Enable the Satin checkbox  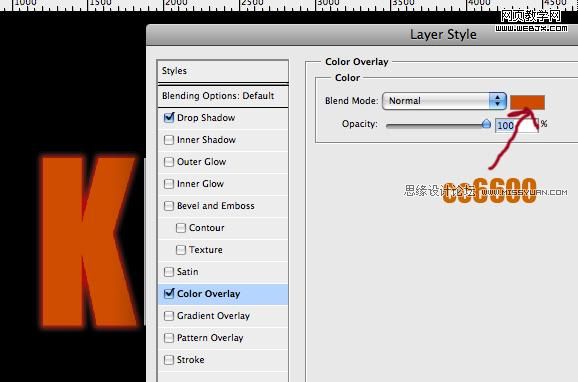tap(169, 272)
